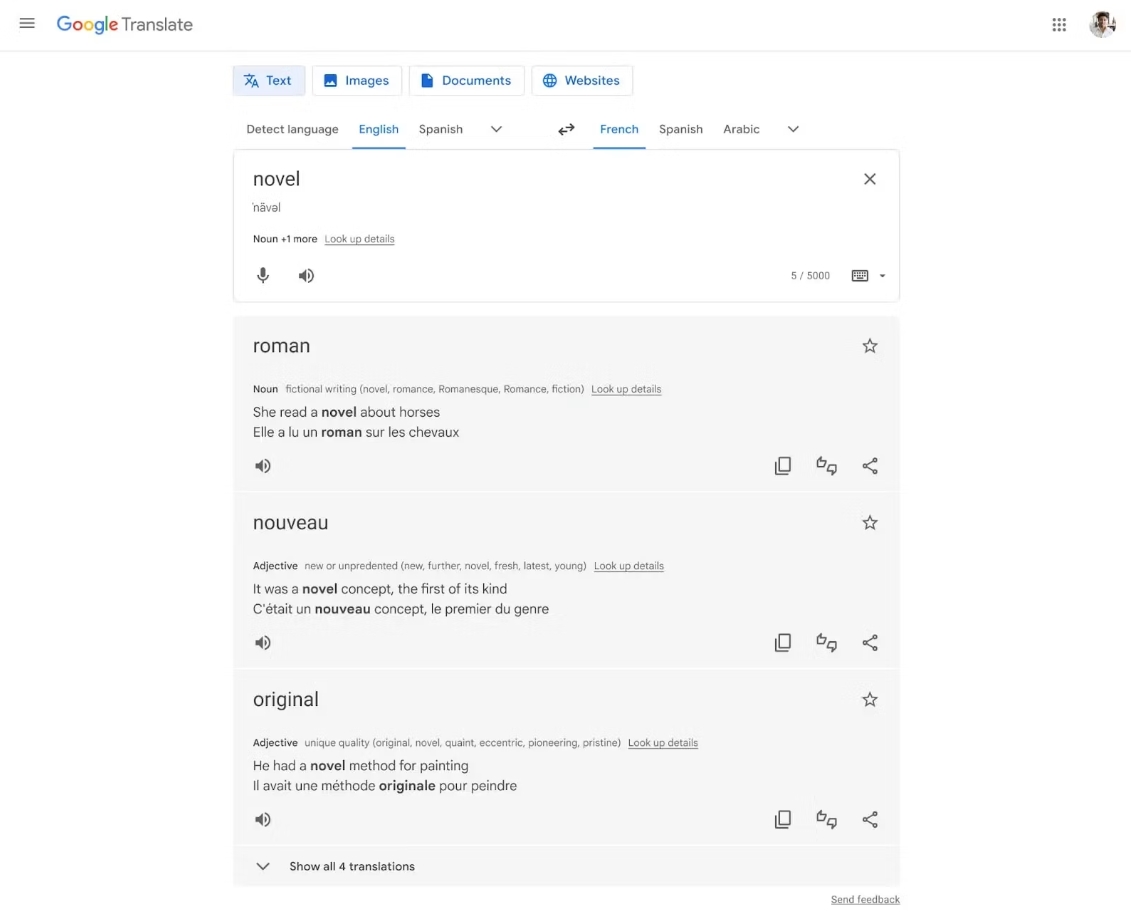Click the 'Send feedback' link
1131x918 pixels.
pyautogui.click(x=864, y=899)
